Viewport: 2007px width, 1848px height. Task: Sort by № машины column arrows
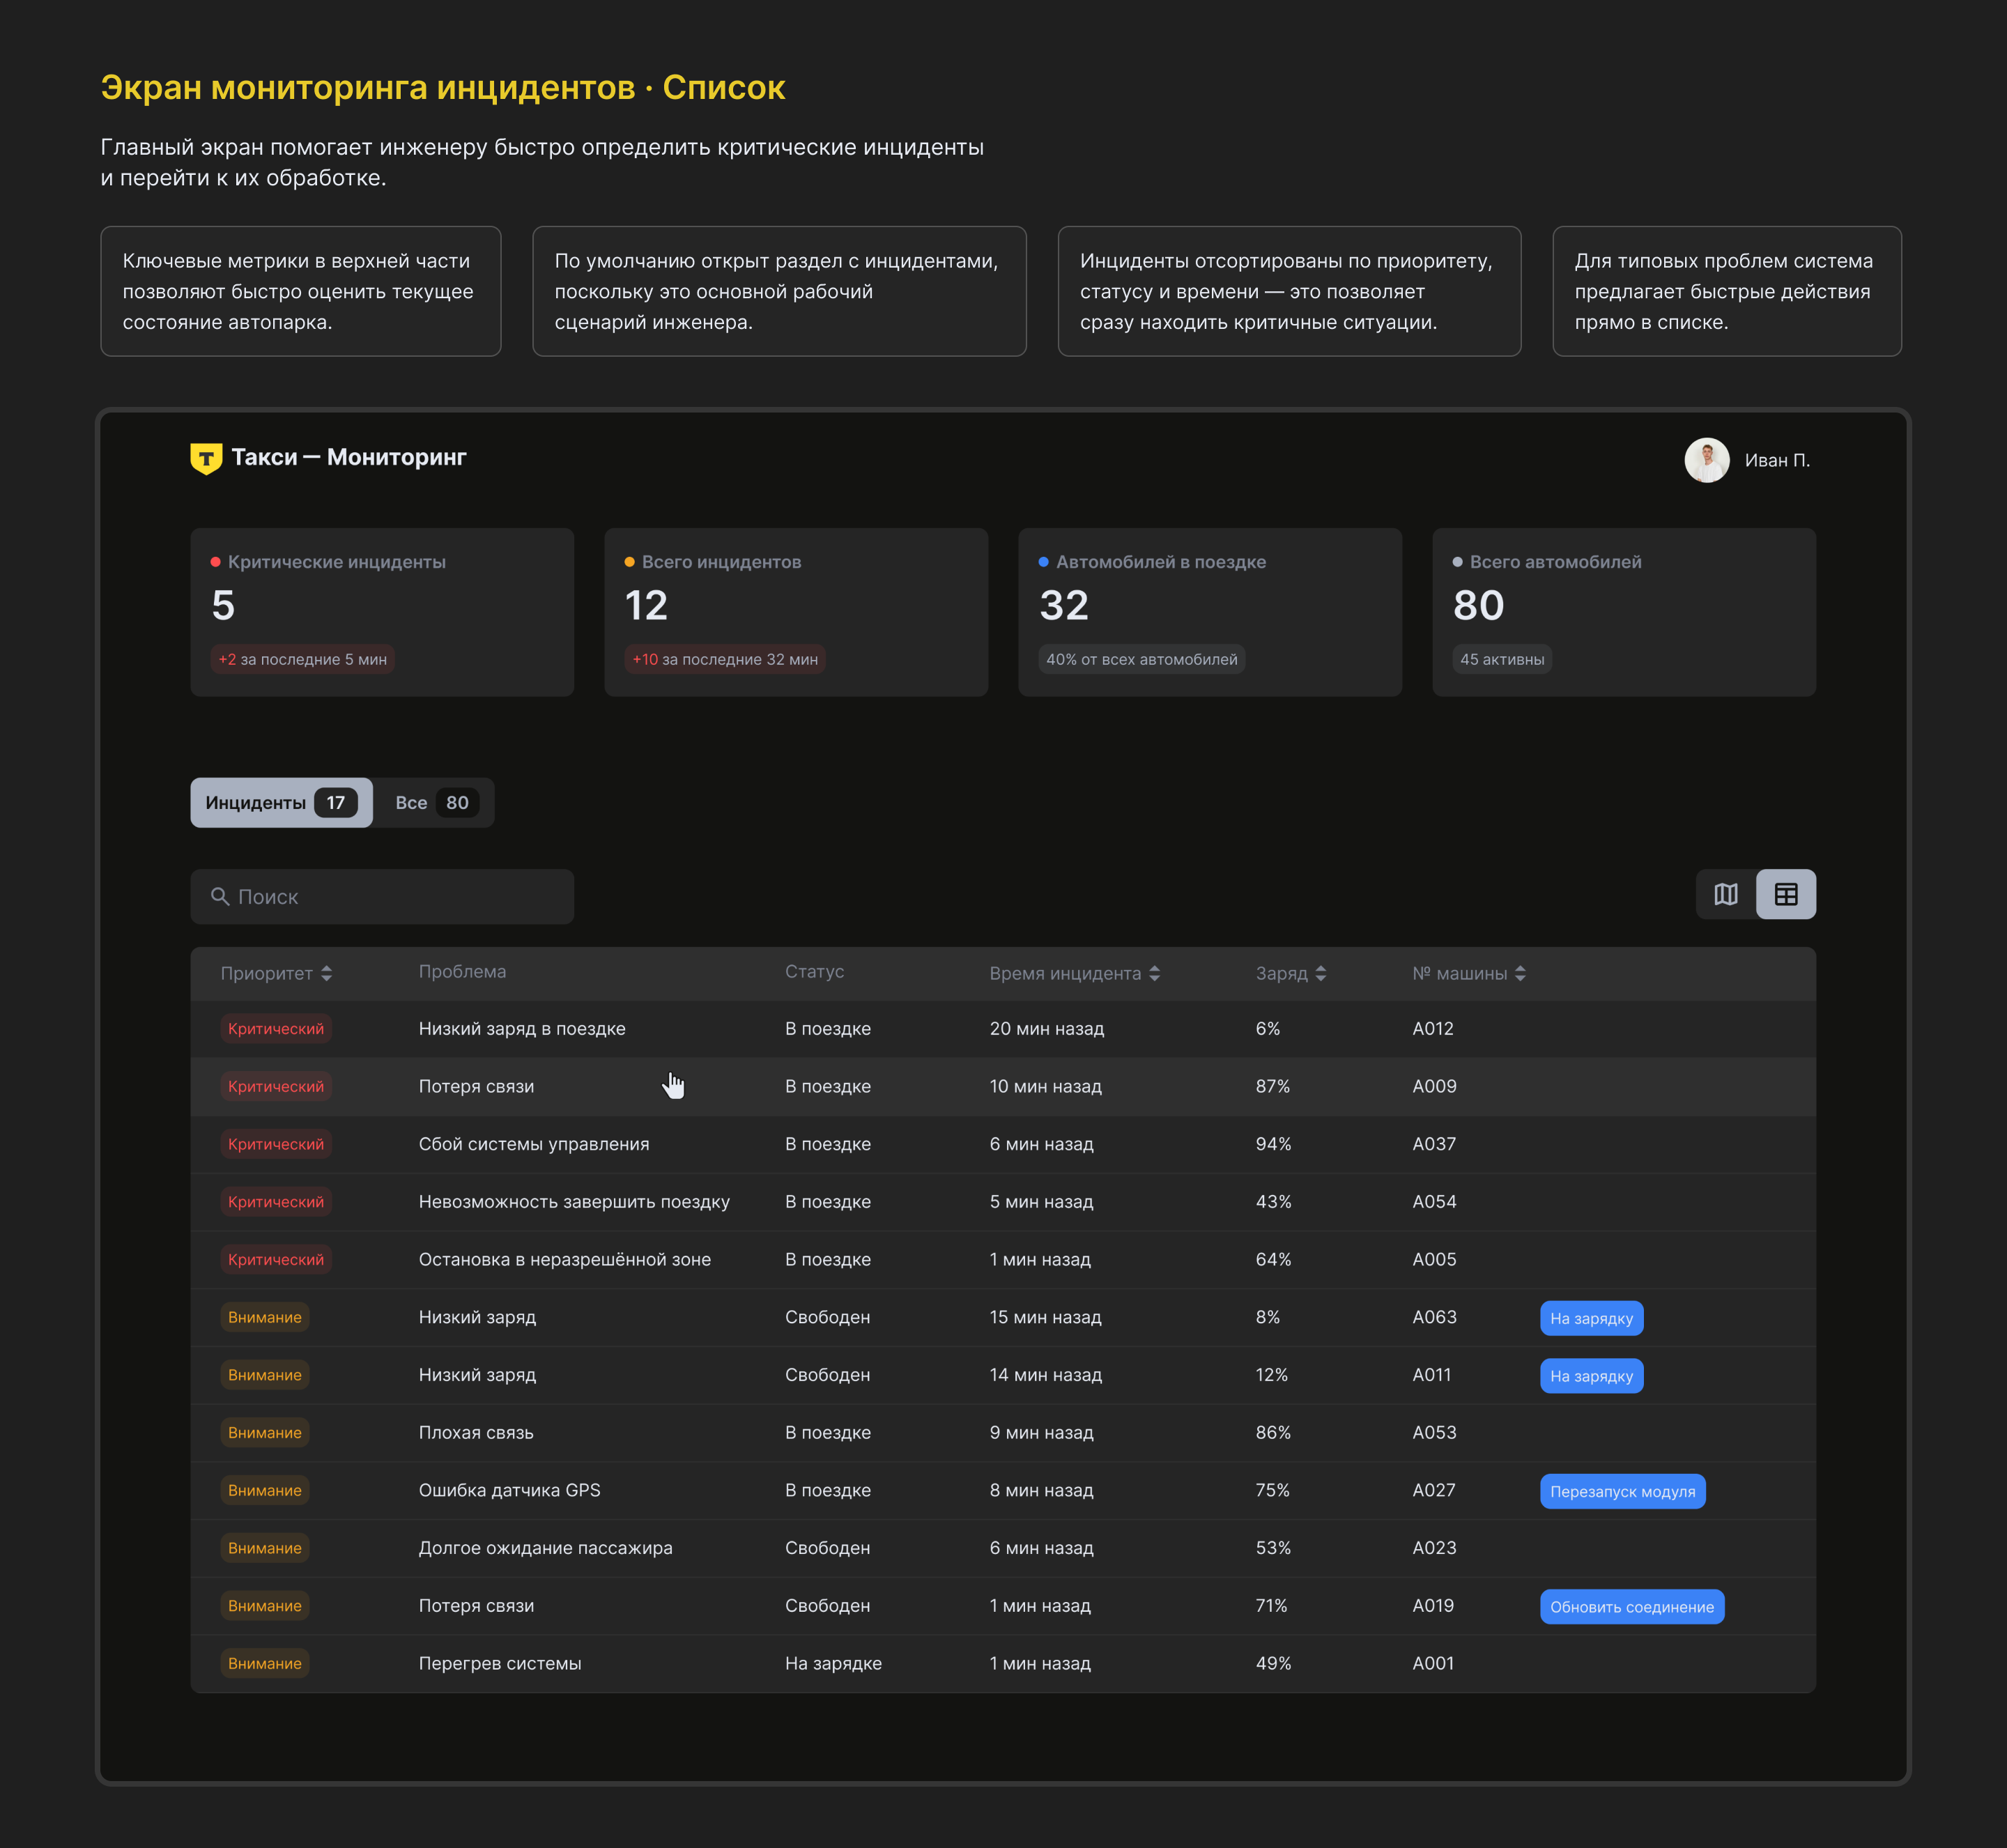click(x=1520, y=973)
